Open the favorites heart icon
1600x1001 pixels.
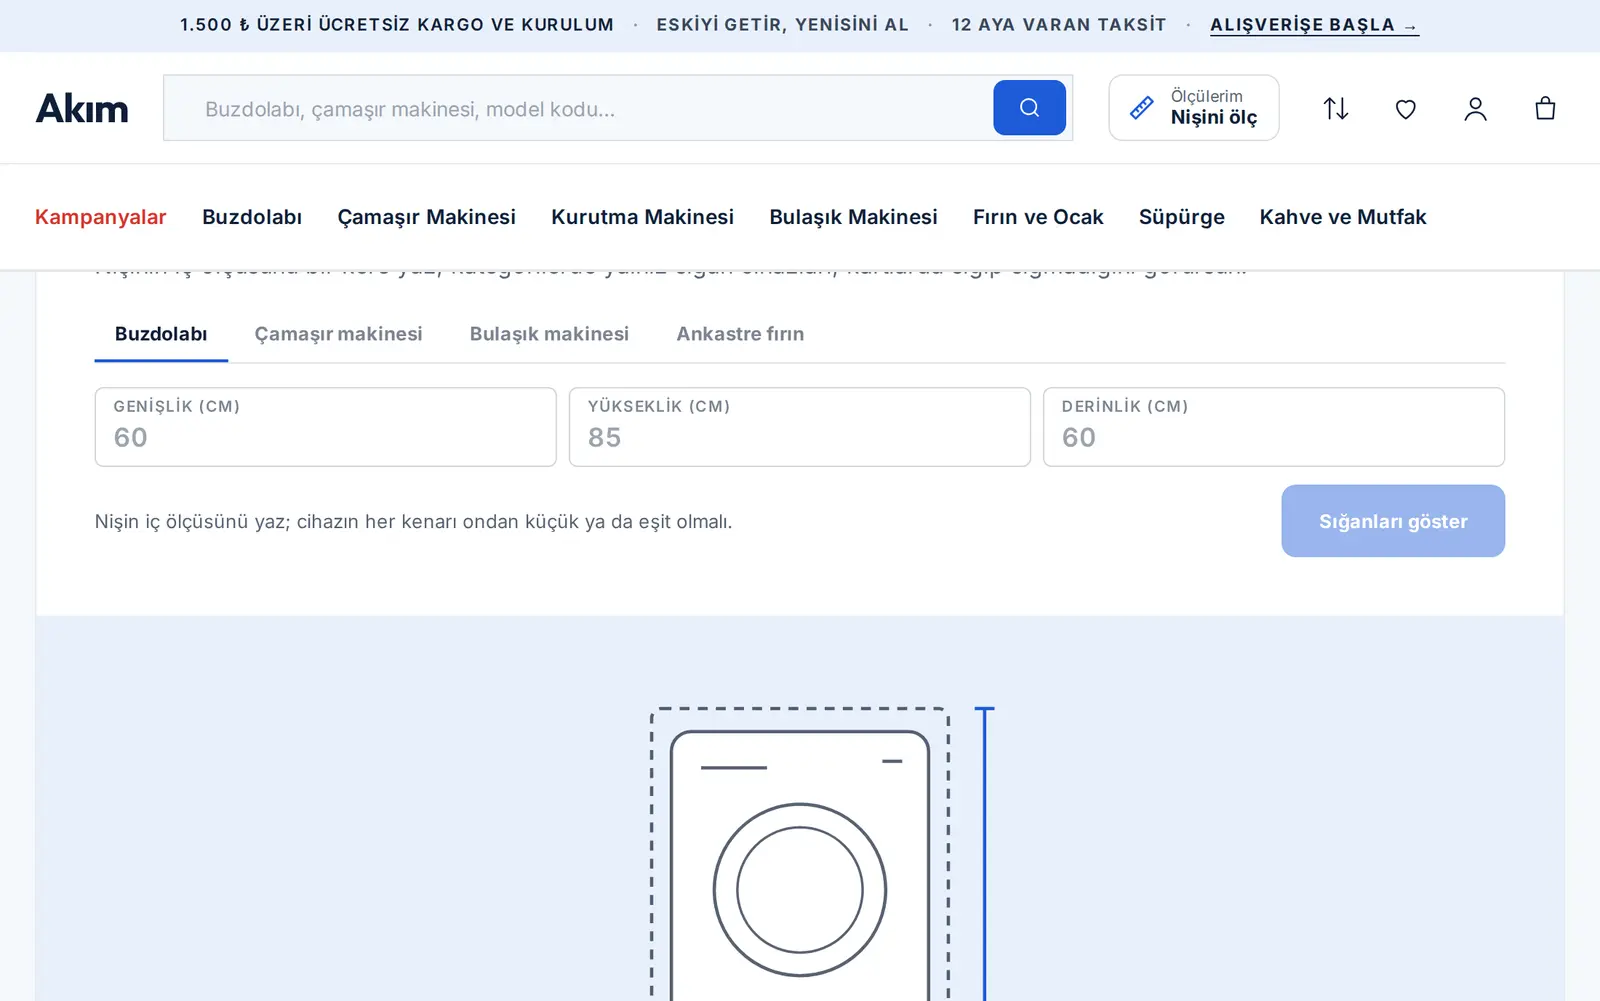click(x=1406, y=108)
